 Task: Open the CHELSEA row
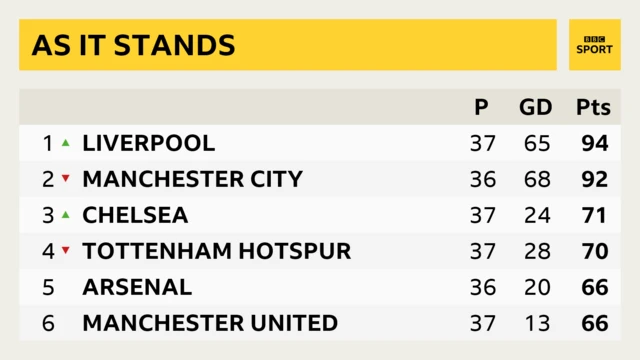click(320, 215)
